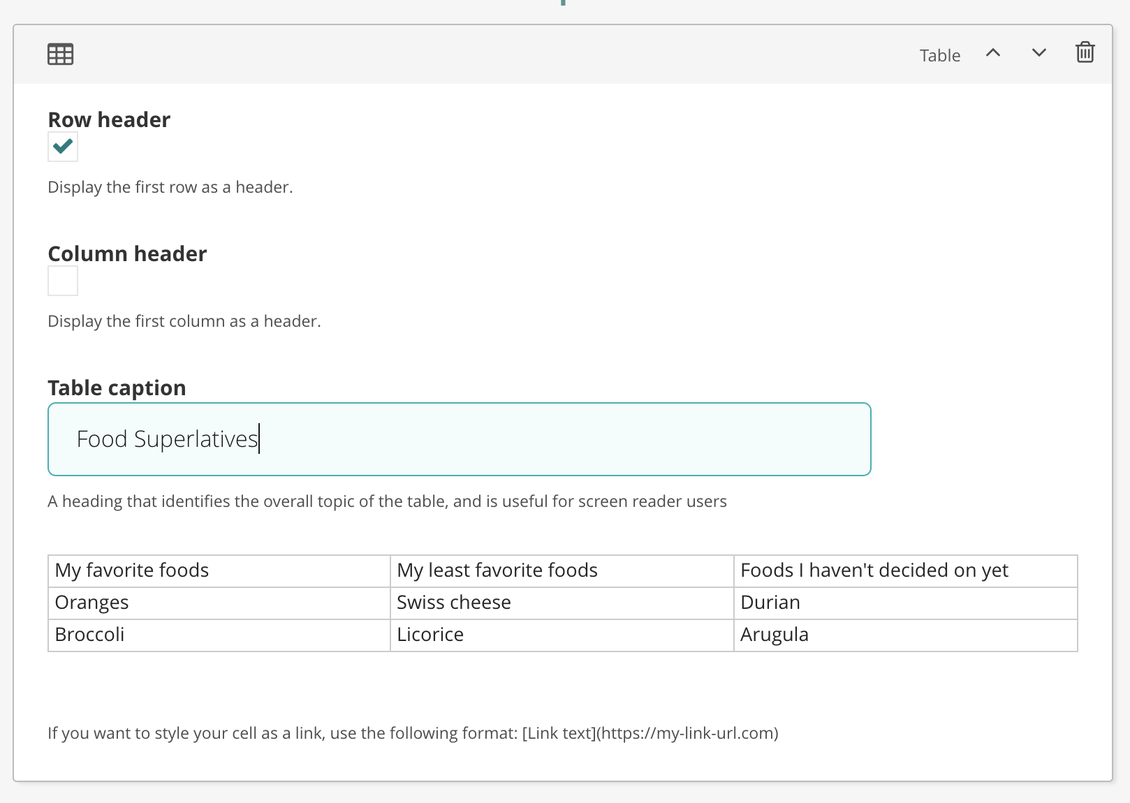Screen dimensions: 1130x803
Task: Edit the Arugula table cell
Action: 906,635
